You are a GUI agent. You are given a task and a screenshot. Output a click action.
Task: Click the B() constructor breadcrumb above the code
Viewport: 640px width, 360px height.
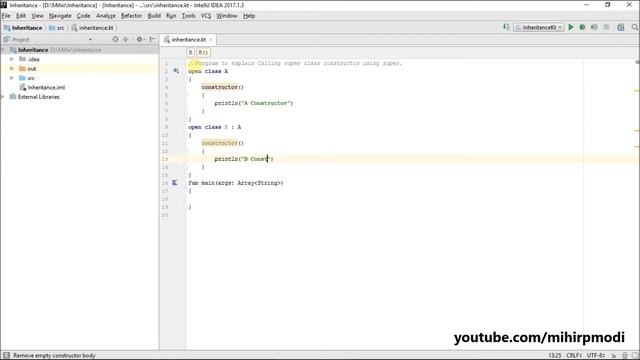(x=203, y=52)
